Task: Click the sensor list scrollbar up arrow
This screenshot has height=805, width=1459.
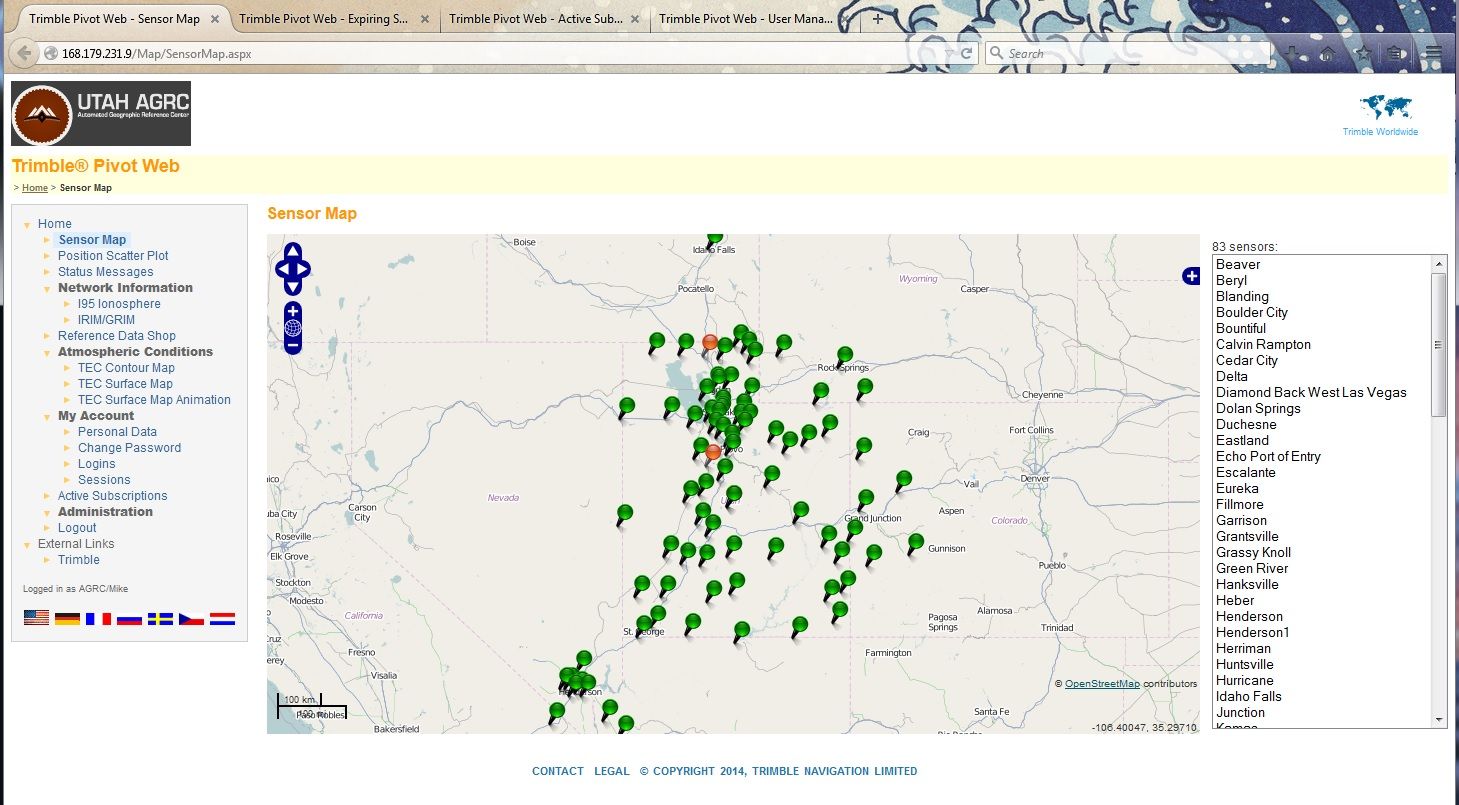Action: click(1439, 264)
